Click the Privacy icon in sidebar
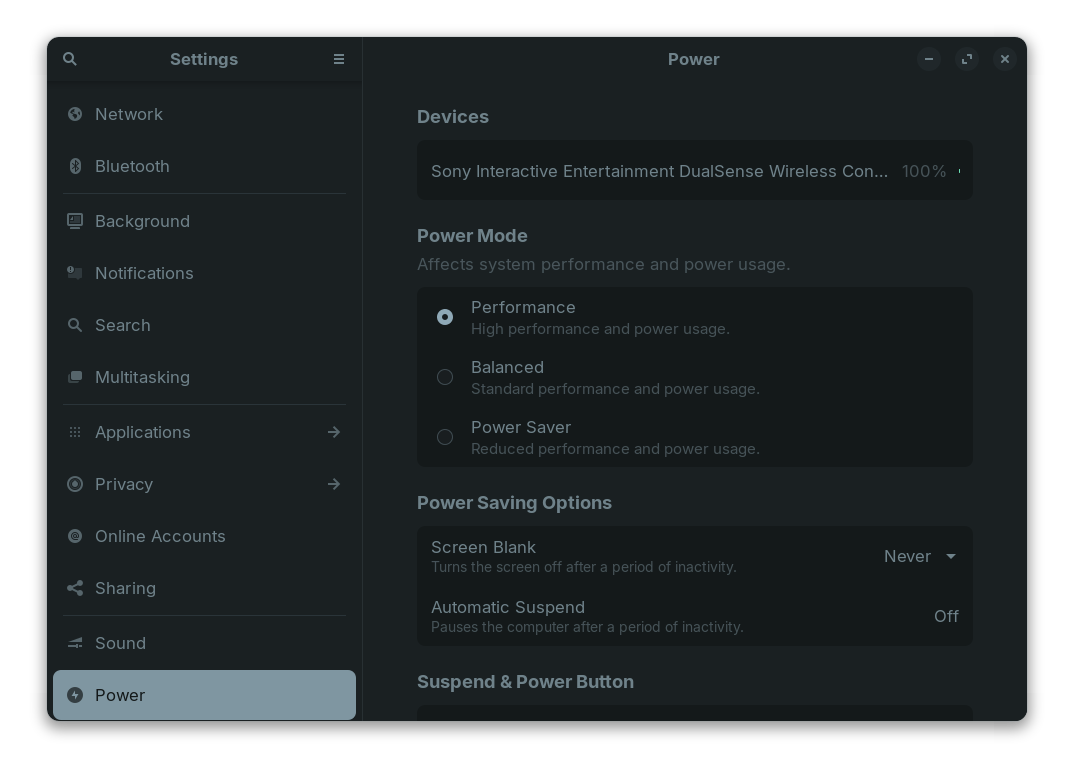 coord(75,484)
